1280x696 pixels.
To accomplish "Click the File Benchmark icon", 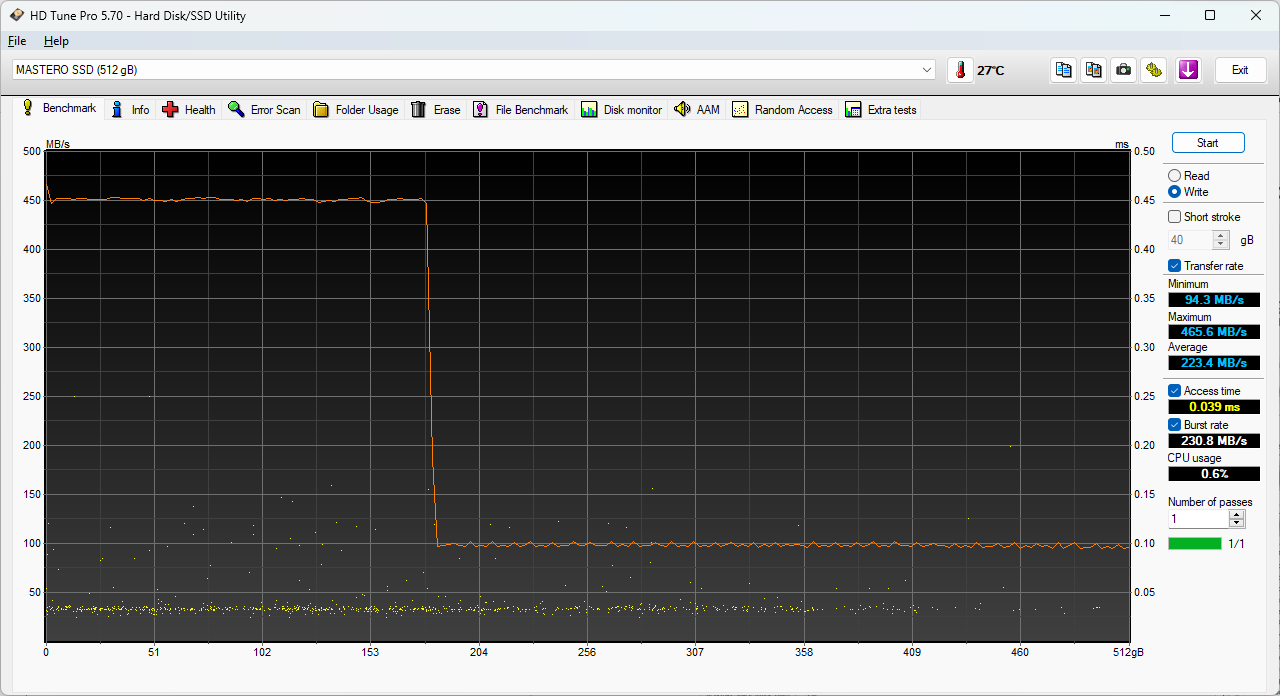I will [x=481, y=110].
